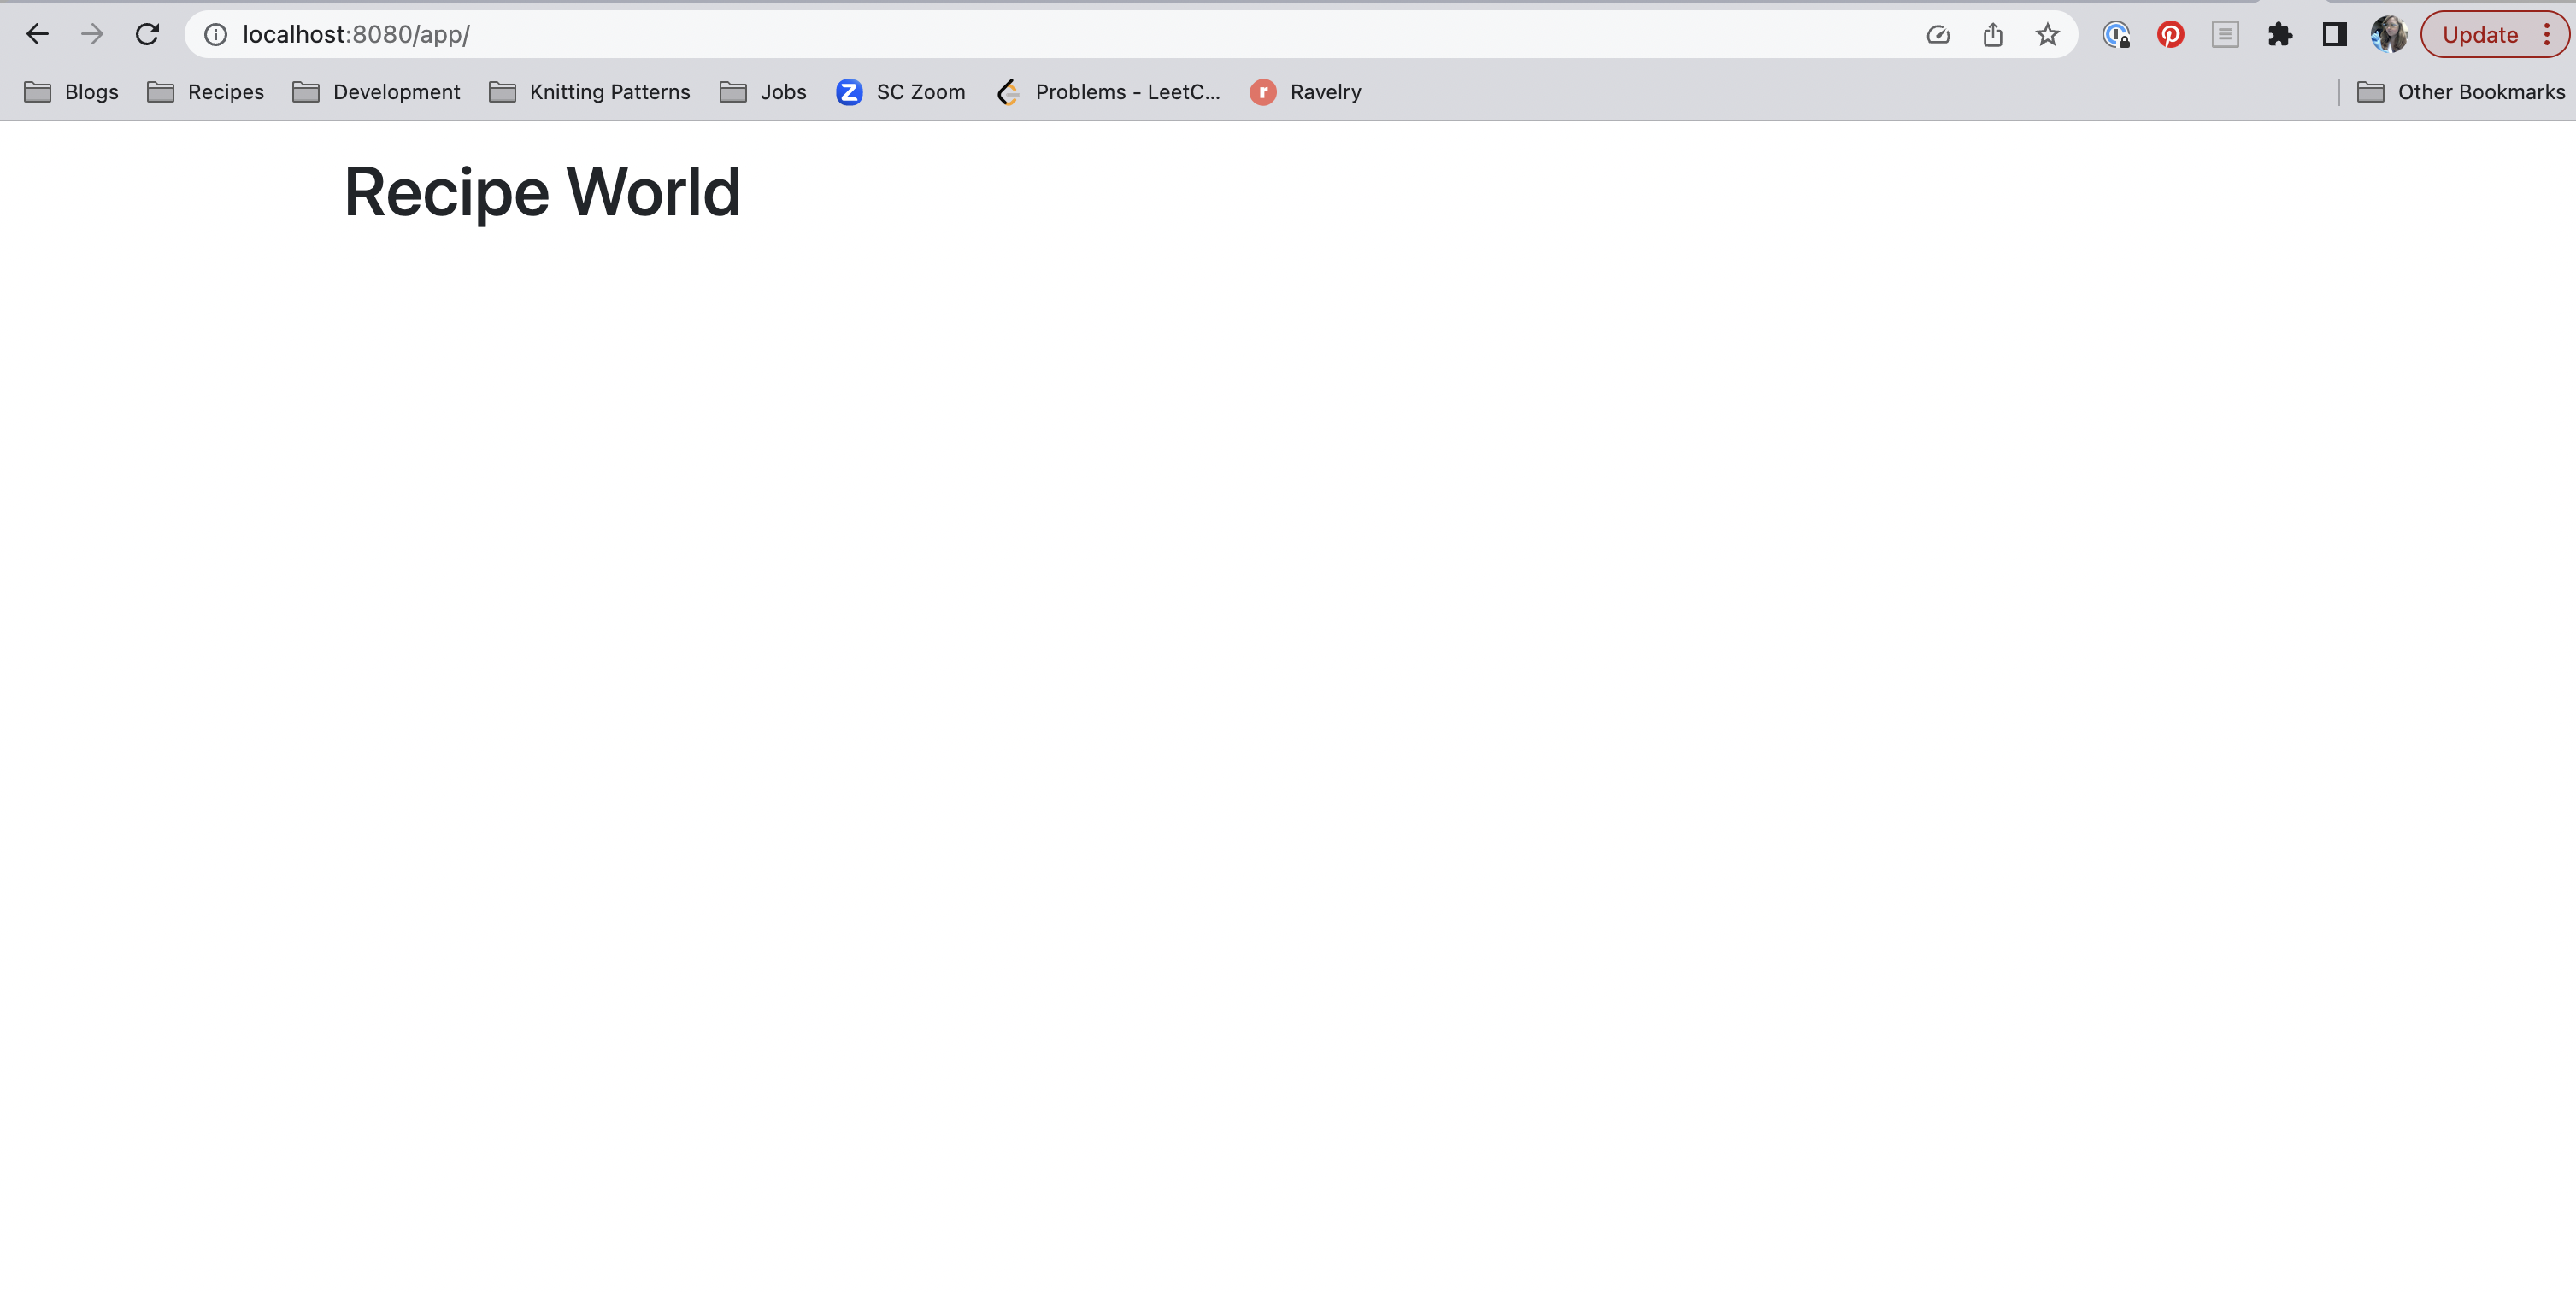Open the Ravelry bookmark
Image resolution: width=2576 pixels, height=1292 pixels.
click(x=1305, y=92)
